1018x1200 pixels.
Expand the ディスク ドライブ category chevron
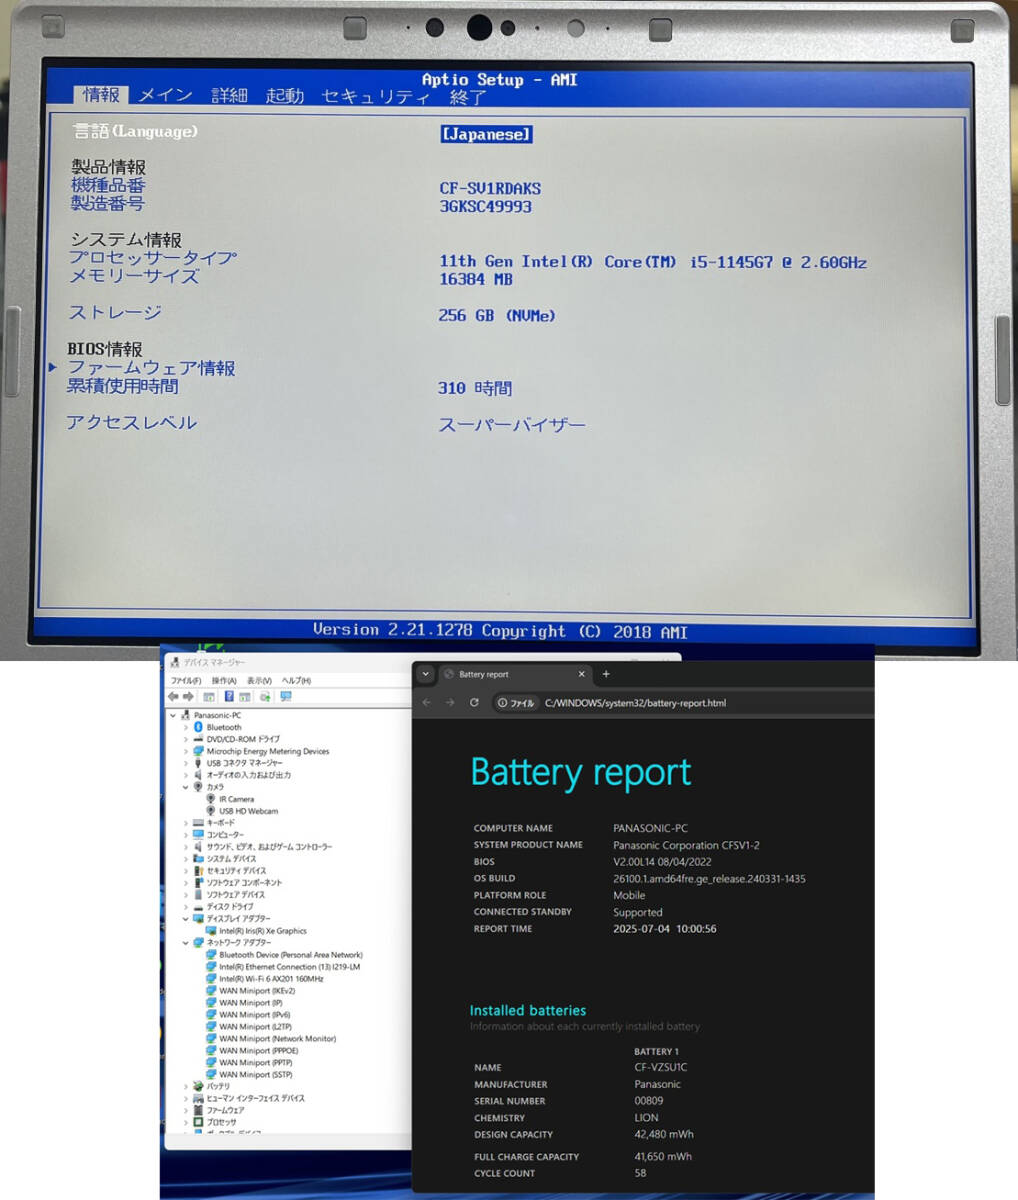[186, 907]
